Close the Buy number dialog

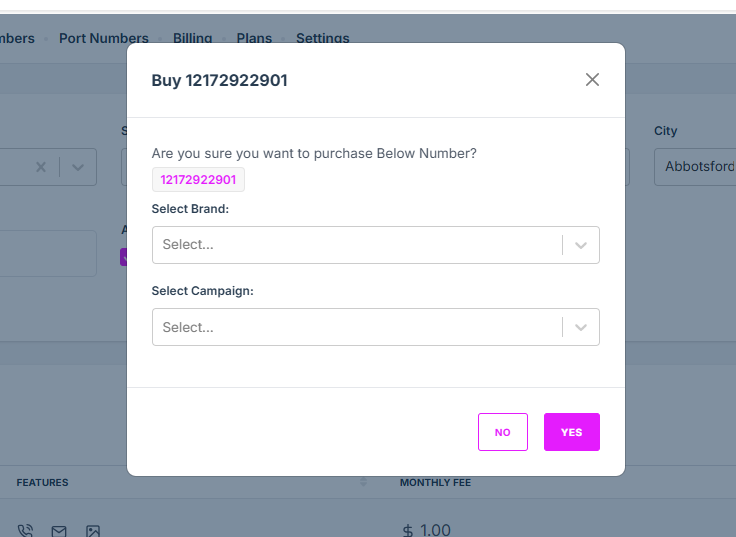(592, 80)
